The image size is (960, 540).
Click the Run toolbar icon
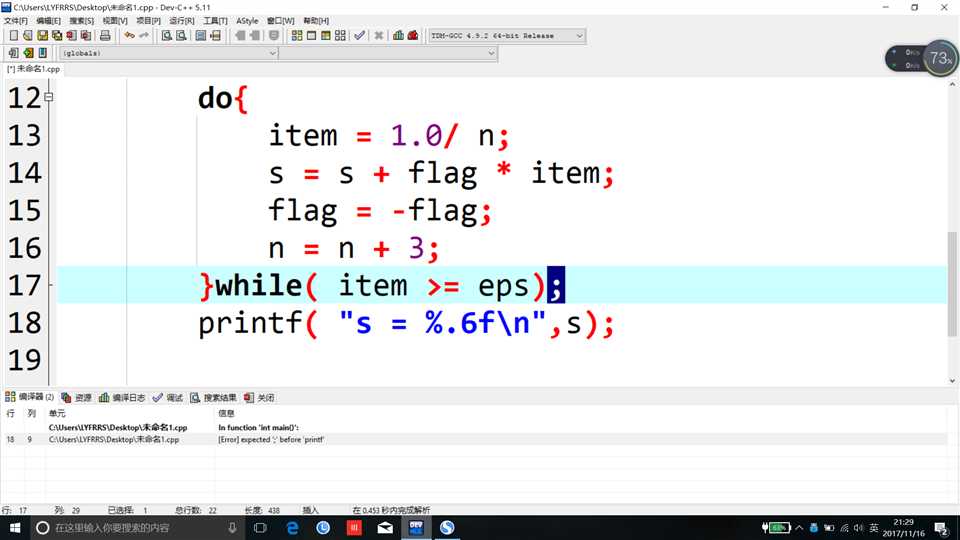pos(312,36)
